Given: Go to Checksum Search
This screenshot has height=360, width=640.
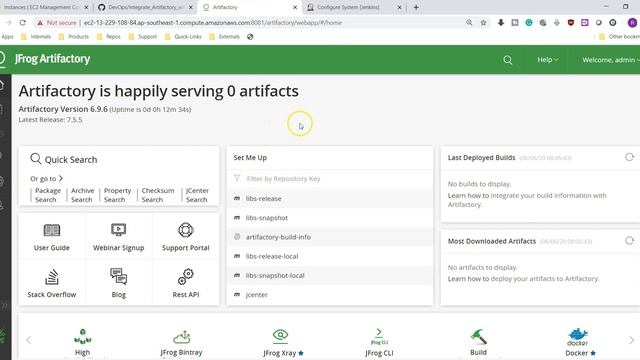Looking at the screenshot, I should 158,195.
